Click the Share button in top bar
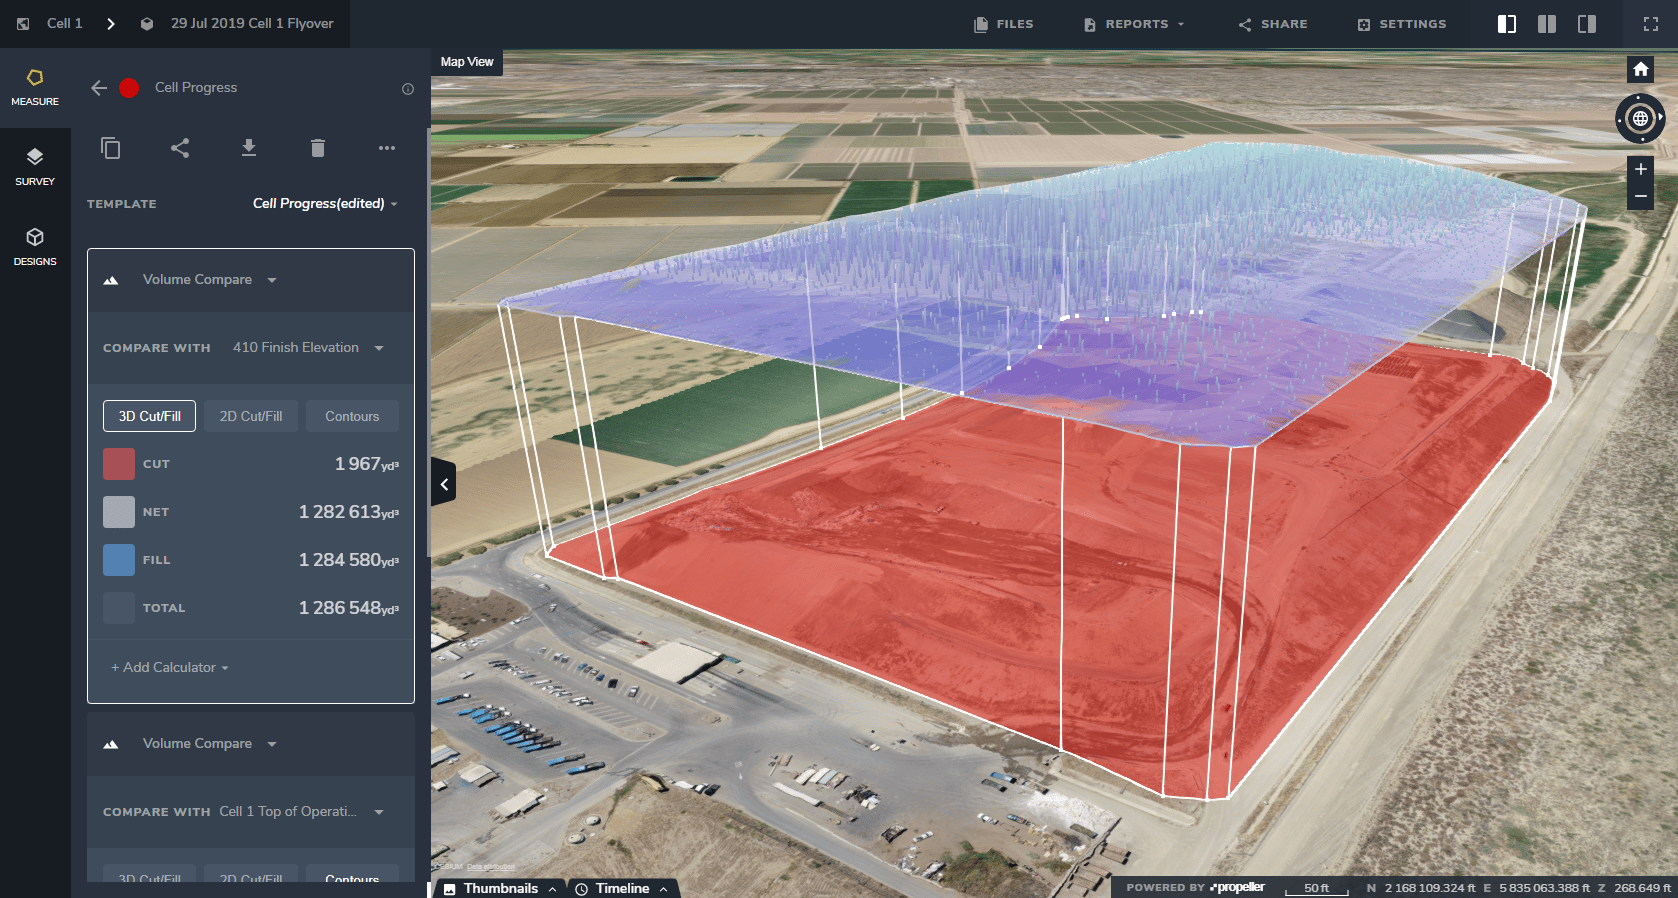Image resolution: width=1678 pixels, height=898 pixels. [1273, 24]
